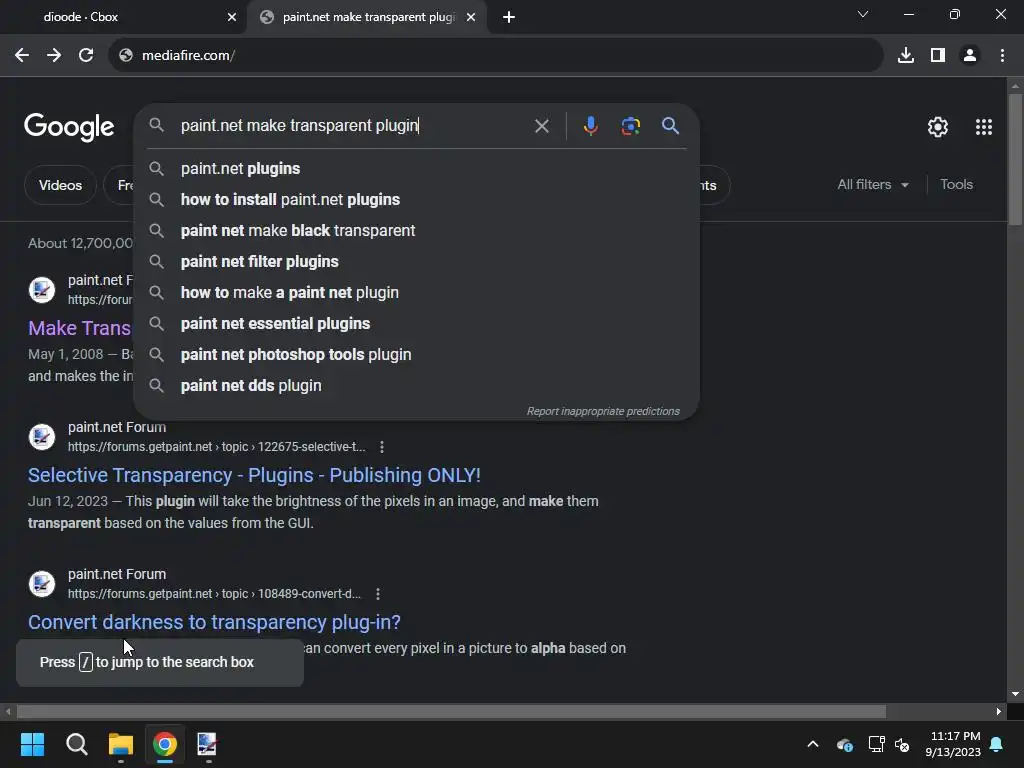Image resolution: width=1024 pixels, height=768 pixels.
Task: Choose suggestion paint net make black transparent
Action: point(417,231)
